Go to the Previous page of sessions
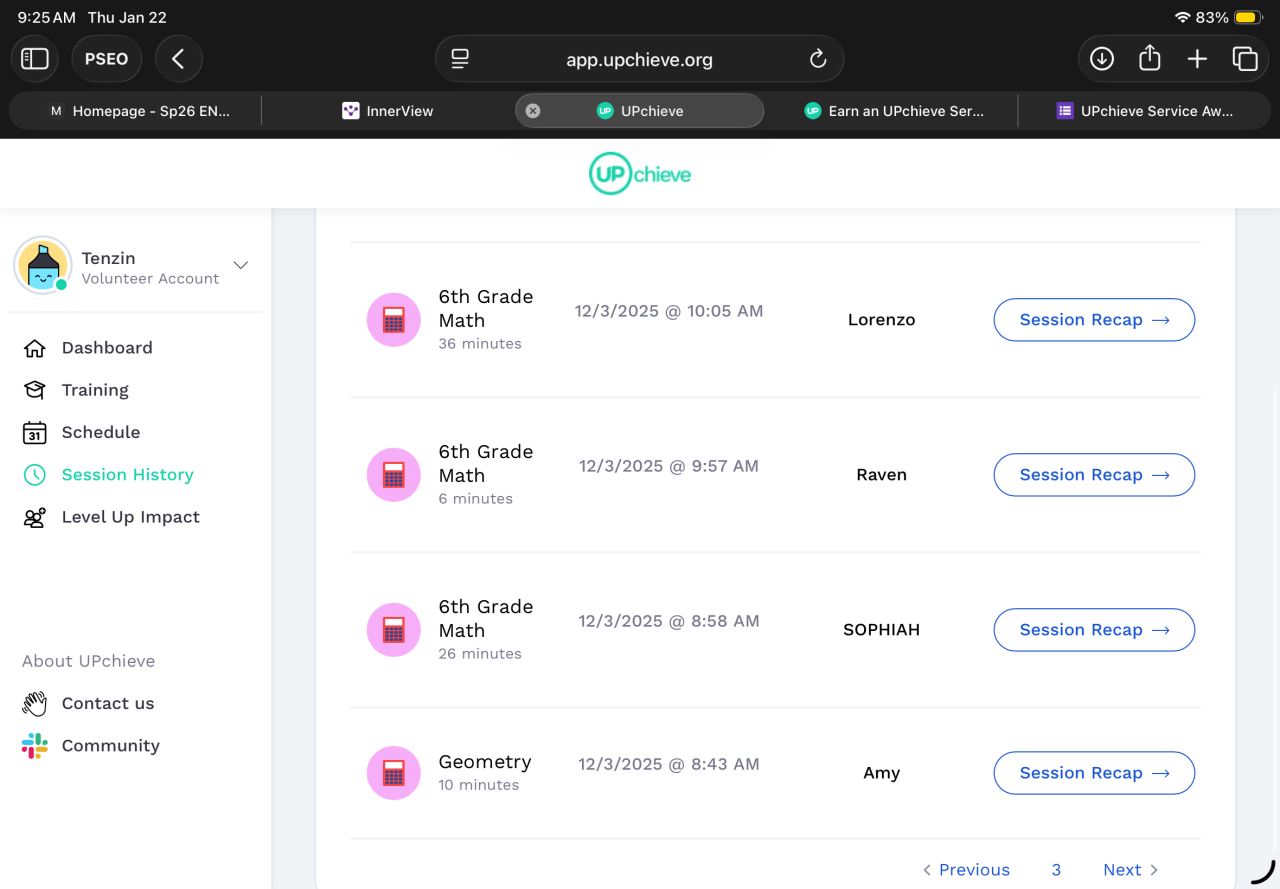The width and height of the screenshot is (1280, 889). tap(966, 870)
